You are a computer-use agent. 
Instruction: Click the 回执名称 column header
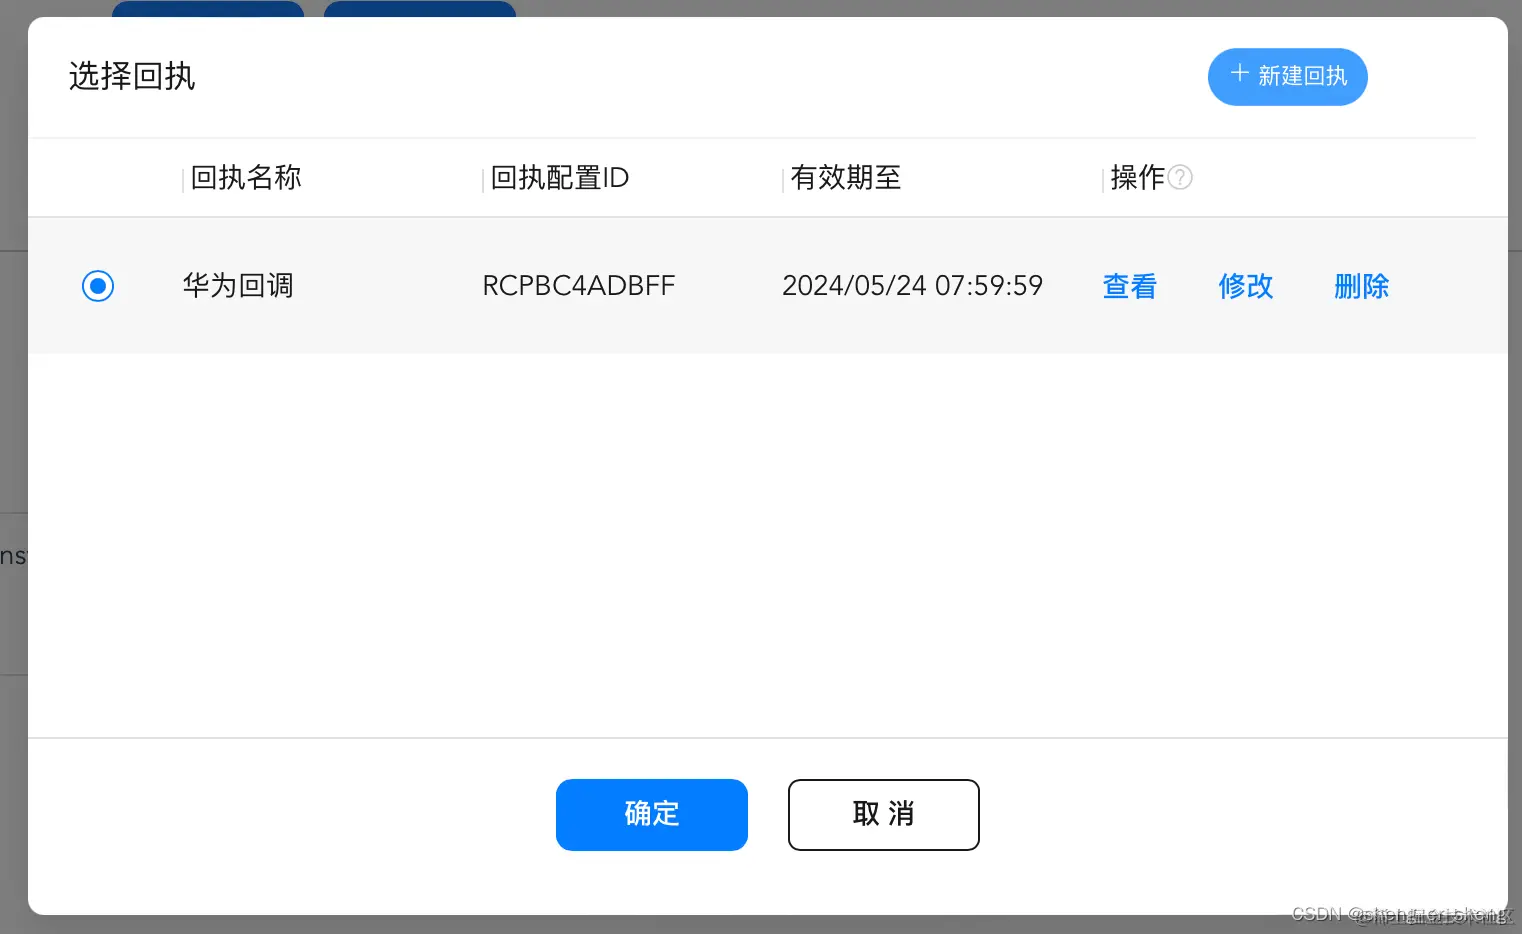(x=245, y=177)
